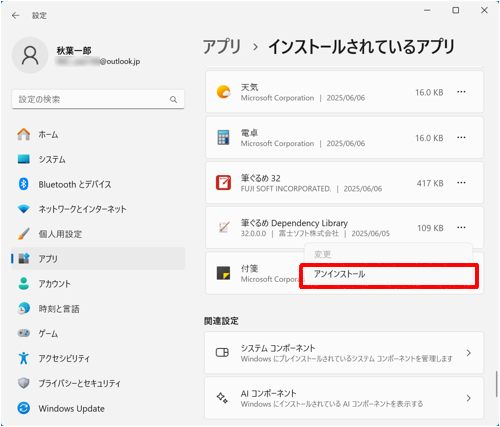
Task: Open ゲーム settings
Action: point(98,333)
